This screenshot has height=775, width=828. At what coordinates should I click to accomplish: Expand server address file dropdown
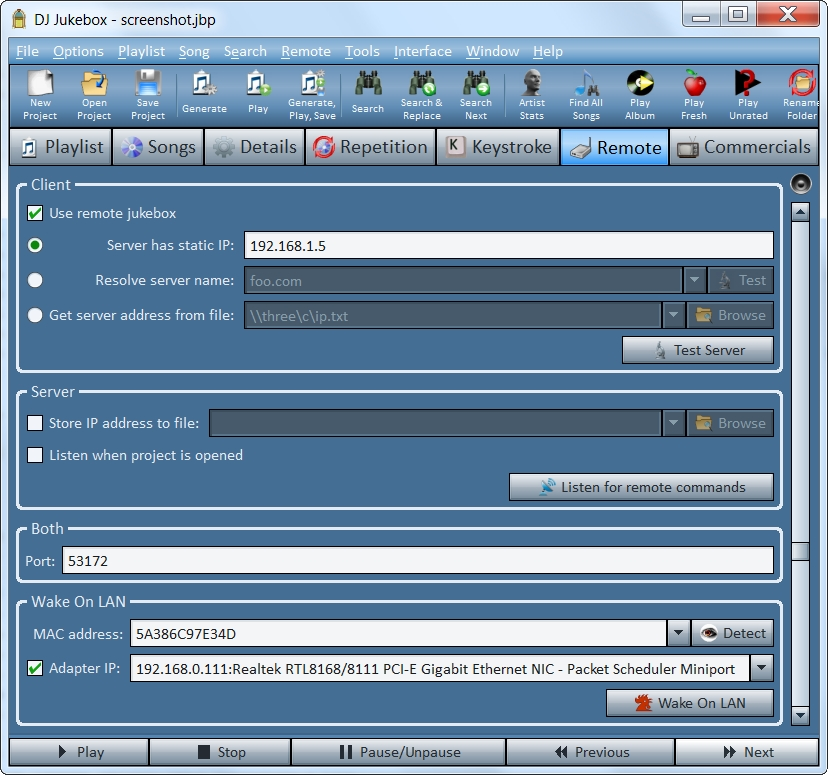(673, 315)
